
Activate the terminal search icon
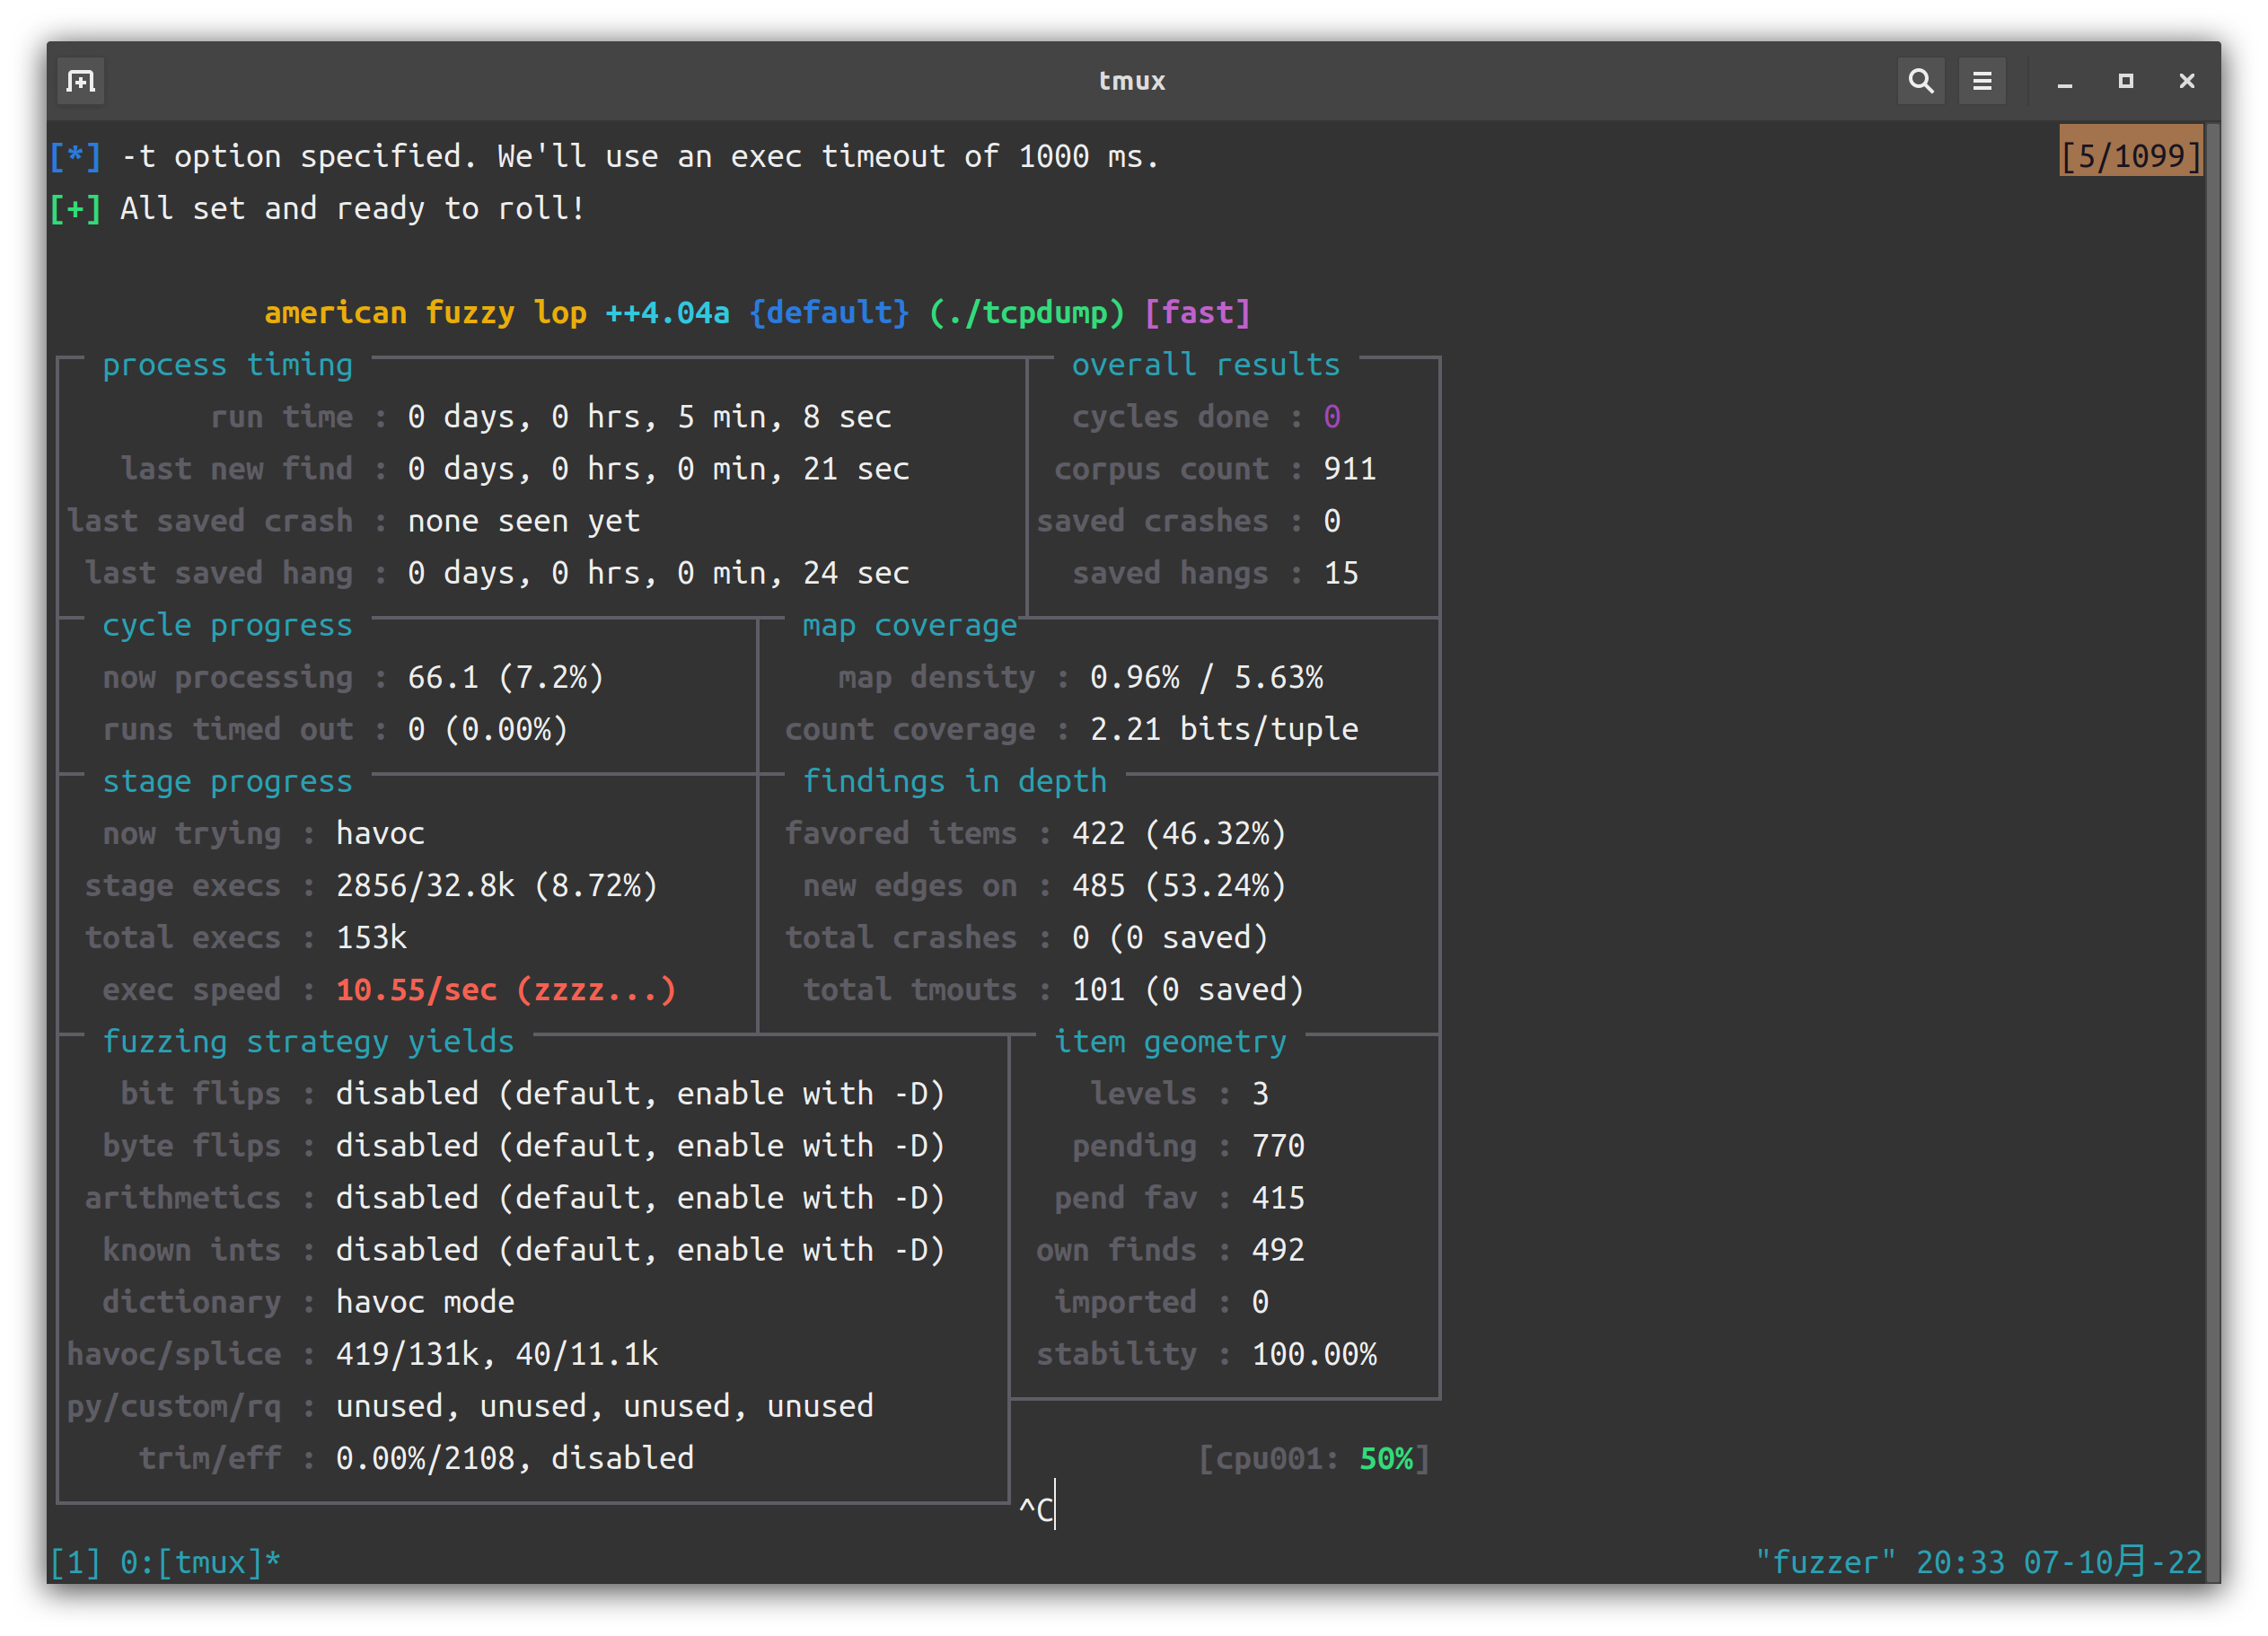tap(1921, 81)
